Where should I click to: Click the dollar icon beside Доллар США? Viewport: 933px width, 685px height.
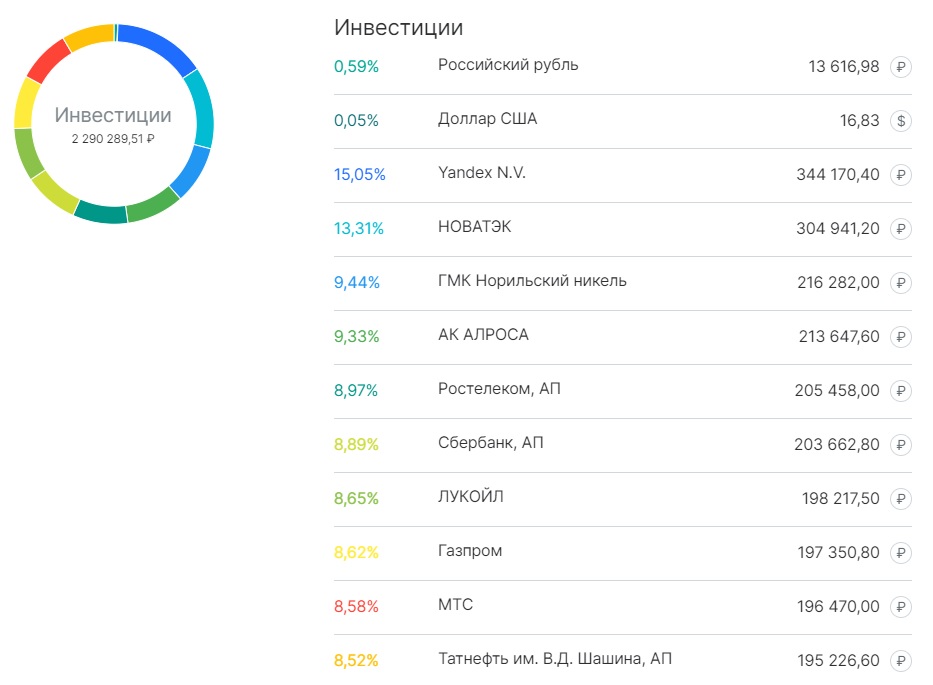900,121
